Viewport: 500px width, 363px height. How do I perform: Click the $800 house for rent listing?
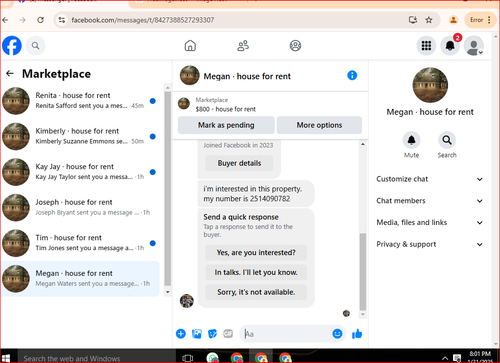point(226,109)
